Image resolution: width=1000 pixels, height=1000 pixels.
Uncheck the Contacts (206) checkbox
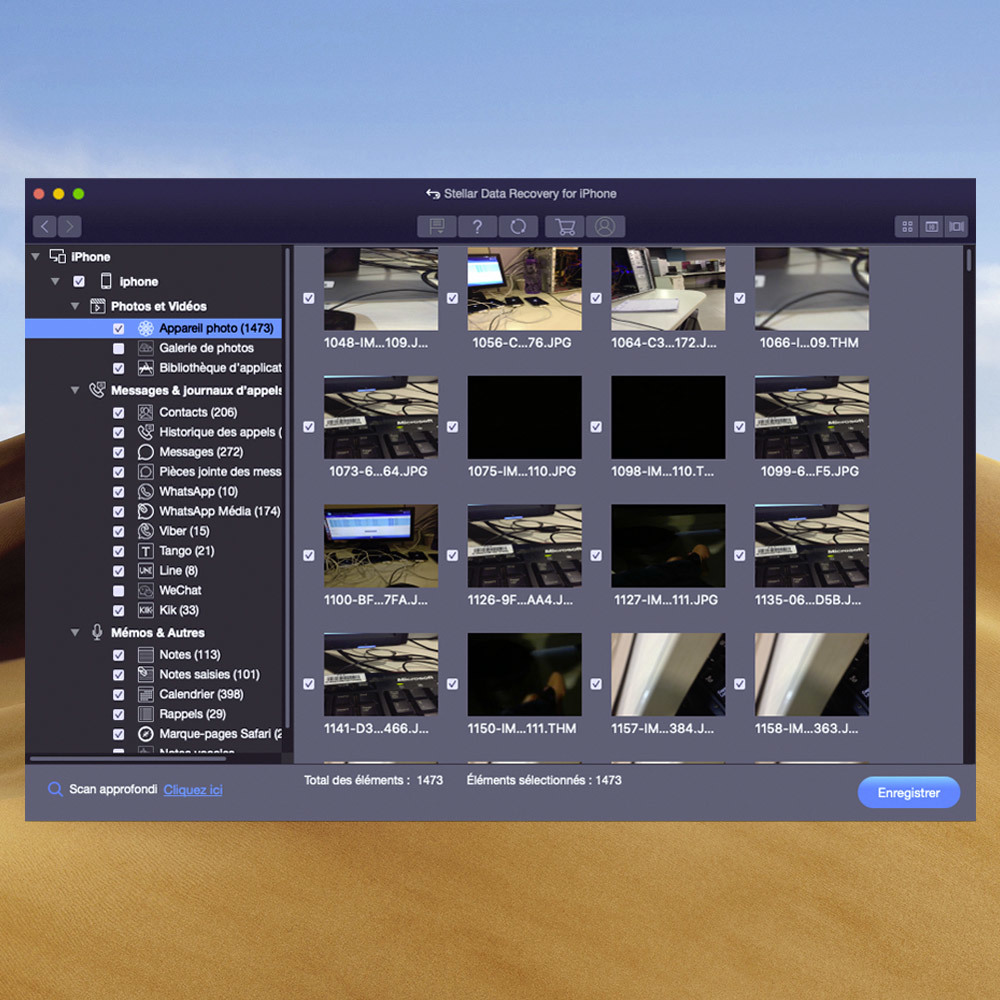119,413
